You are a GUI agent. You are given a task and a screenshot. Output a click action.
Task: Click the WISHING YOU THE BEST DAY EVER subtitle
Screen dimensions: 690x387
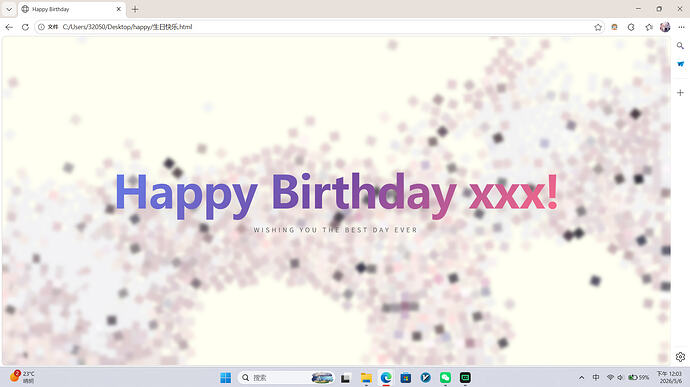tap(335, 230)
